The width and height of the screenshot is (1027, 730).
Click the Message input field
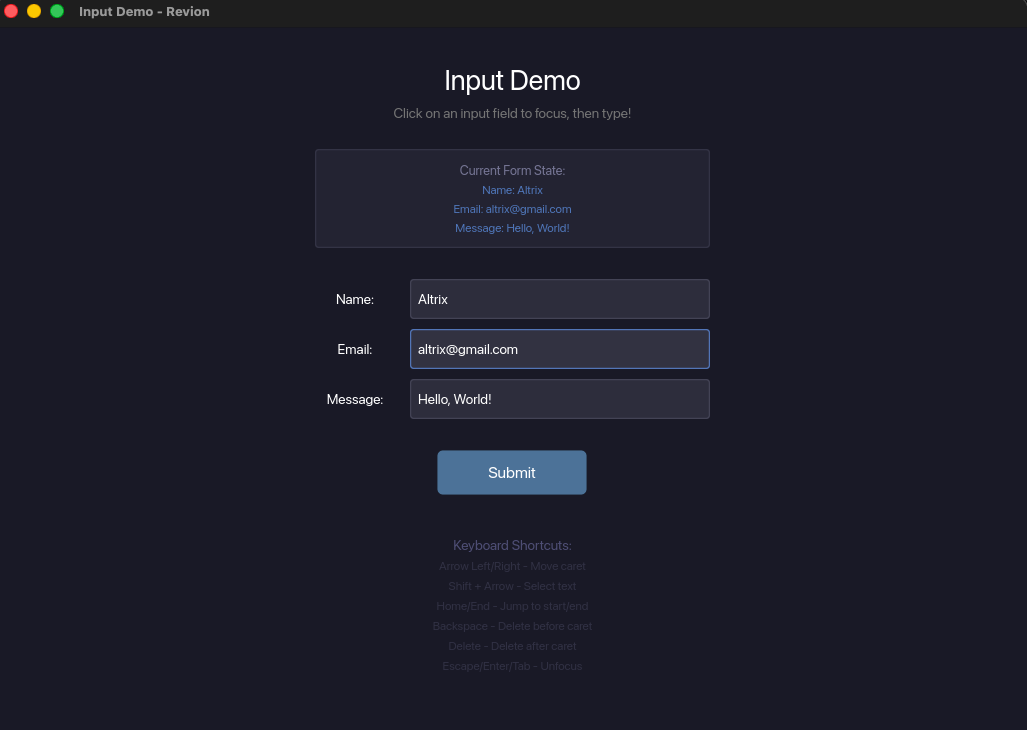[x=559, y=399]
